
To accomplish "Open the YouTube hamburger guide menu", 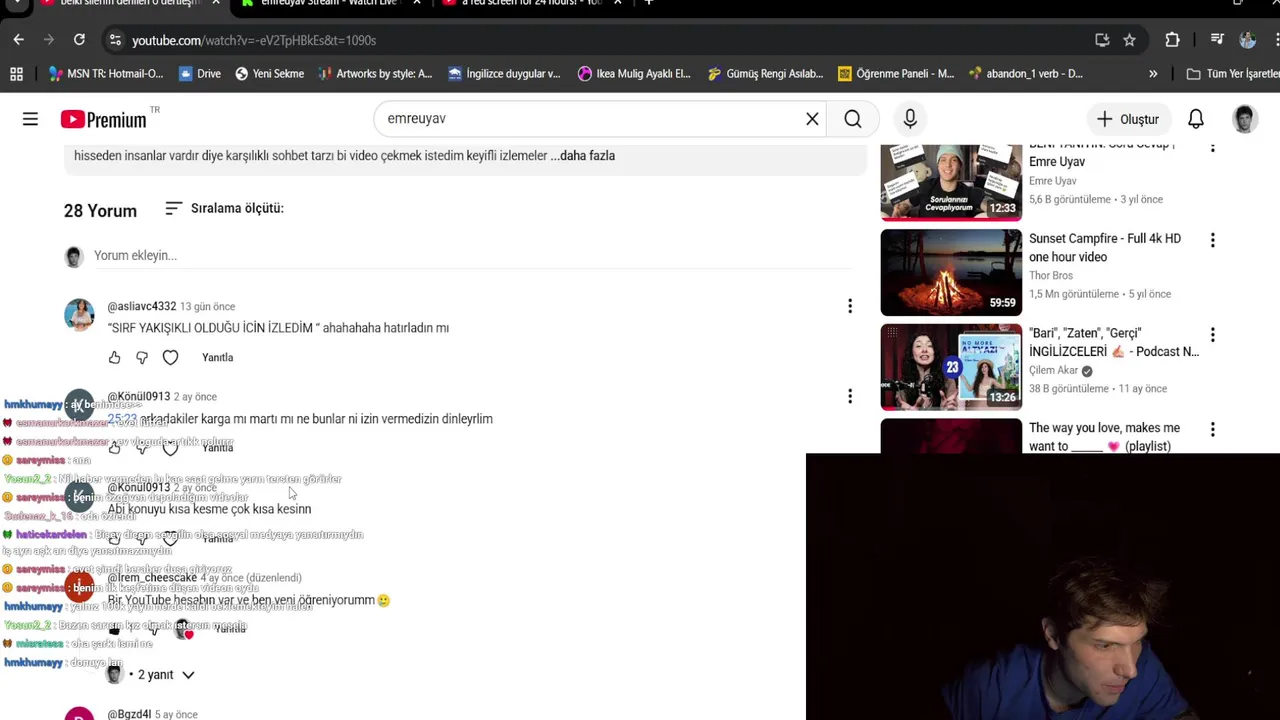I will click(x=30, y=119).
